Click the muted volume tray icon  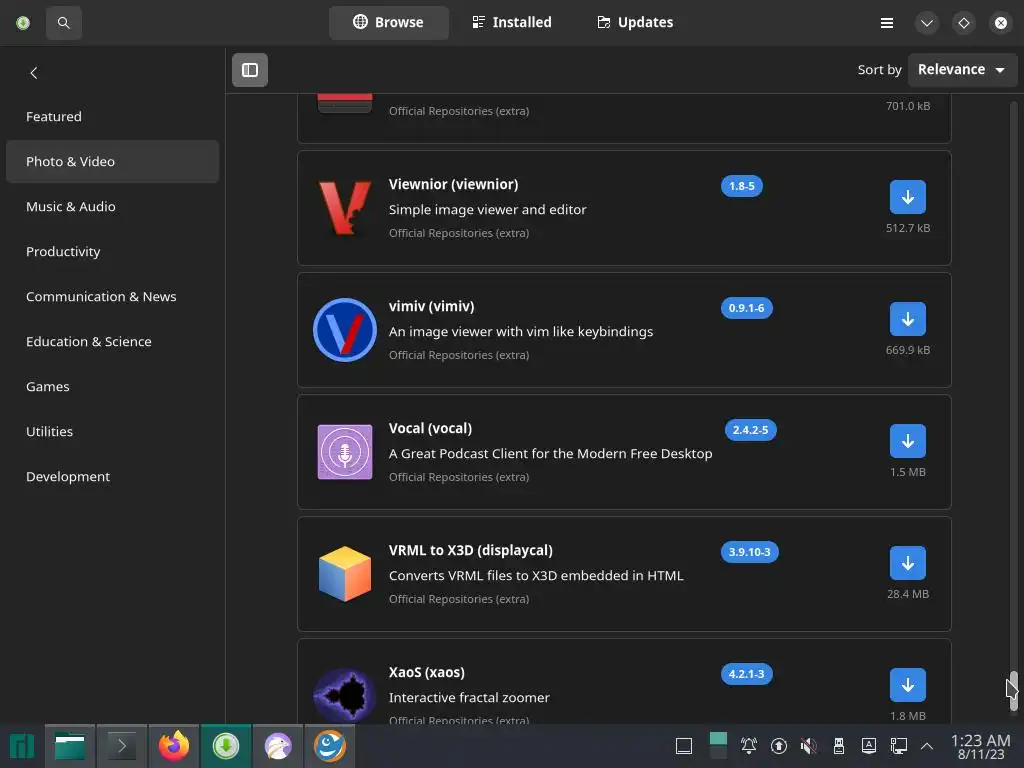point(808,746)
